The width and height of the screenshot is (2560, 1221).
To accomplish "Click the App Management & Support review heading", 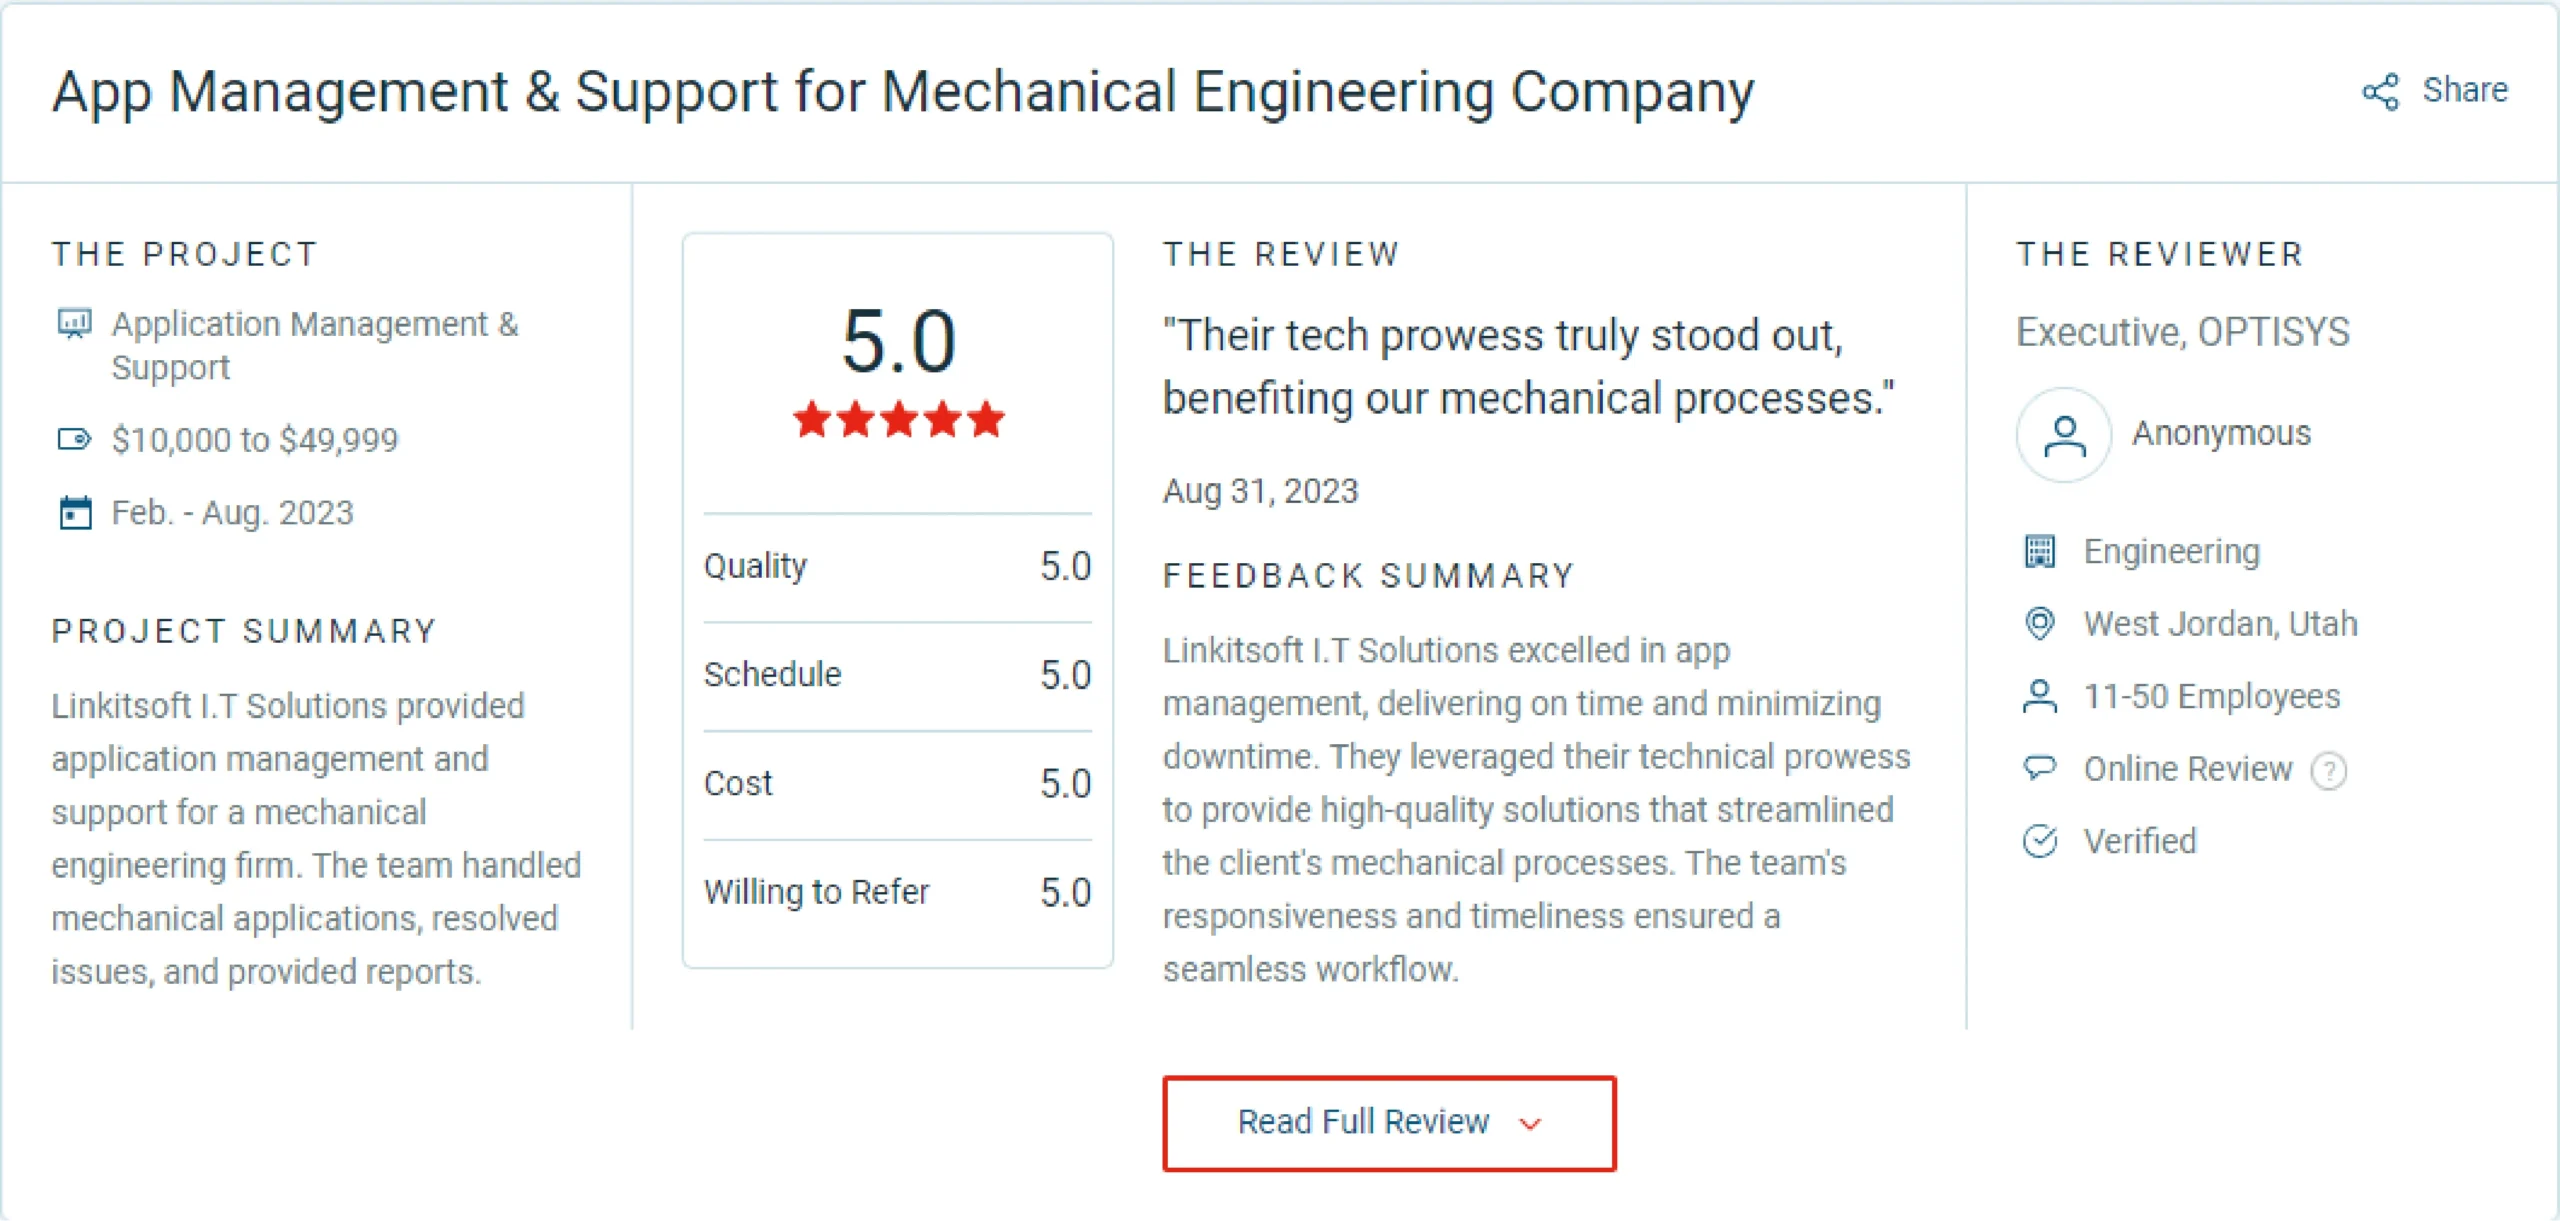I will (x=900, y=92).
